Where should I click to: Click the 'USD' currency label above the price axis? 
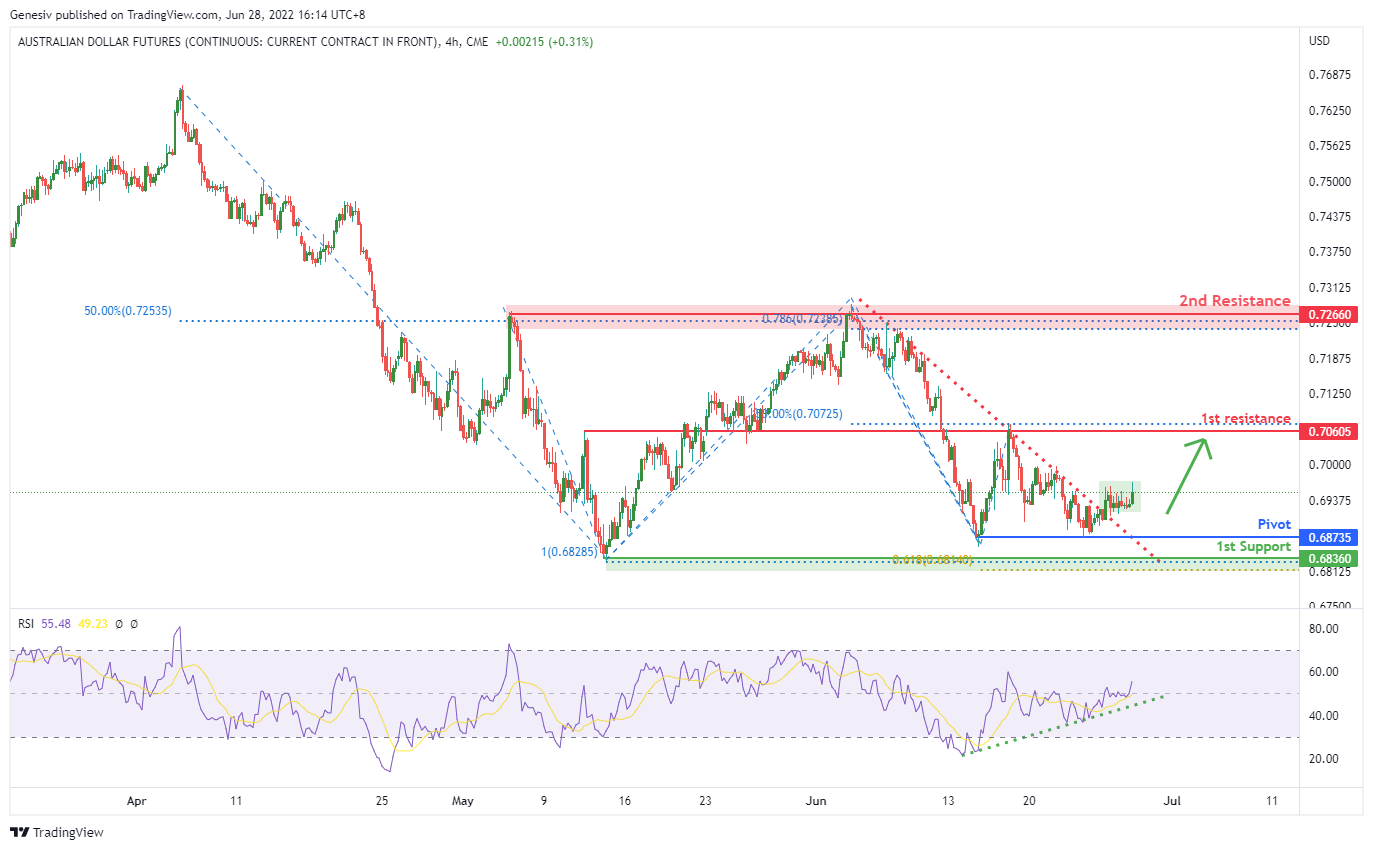(1320, 41)
